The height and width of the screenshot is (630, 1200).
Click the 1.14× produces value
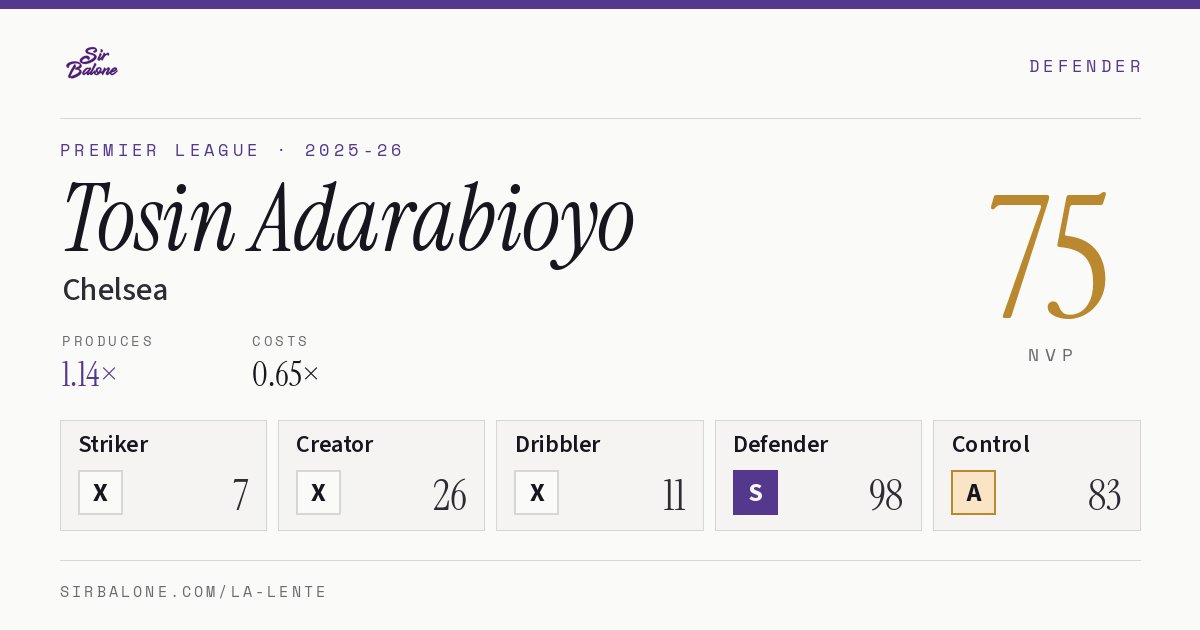click(90, 374)
